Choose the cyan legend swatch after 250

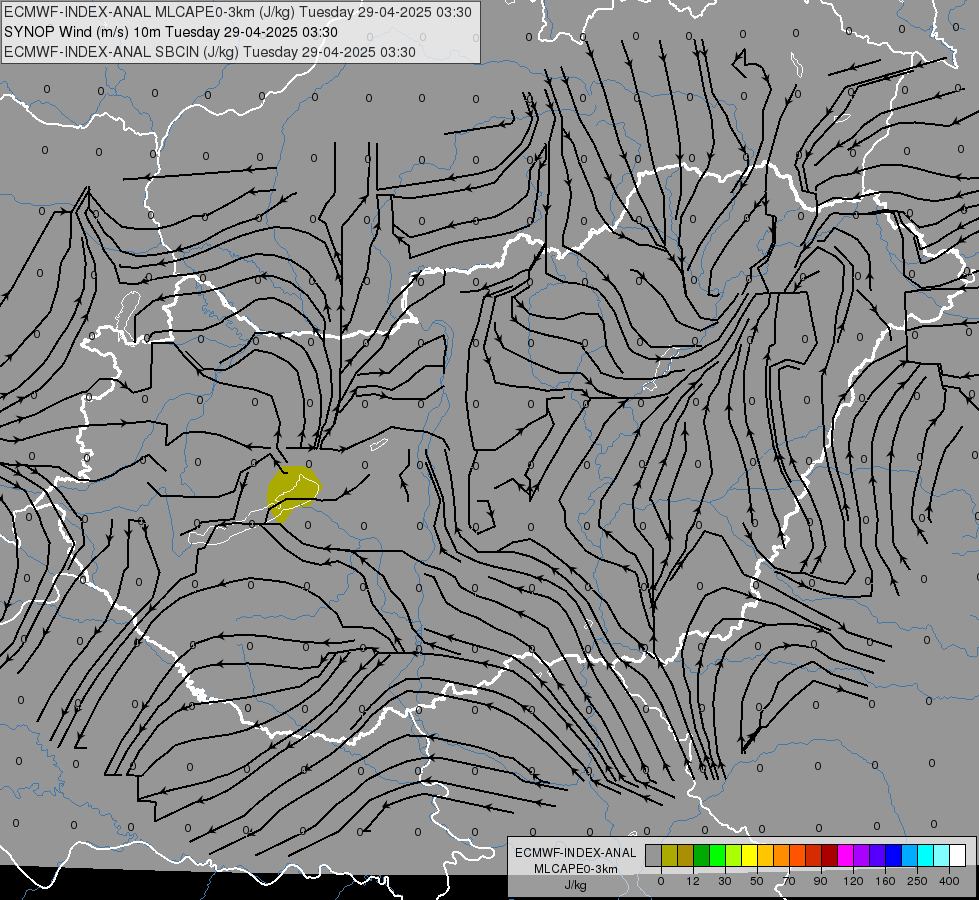click(x=925, y=855)
